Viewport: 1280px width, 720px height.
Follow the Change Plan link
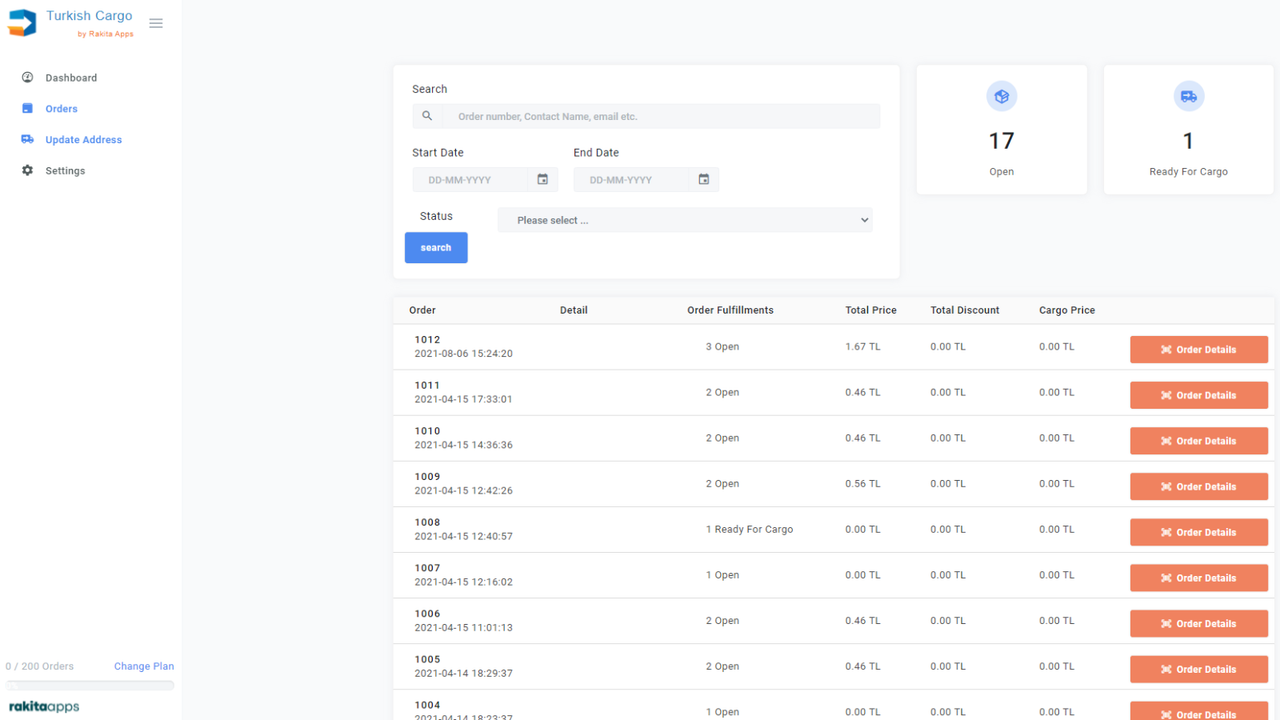(x=144, y=666)
